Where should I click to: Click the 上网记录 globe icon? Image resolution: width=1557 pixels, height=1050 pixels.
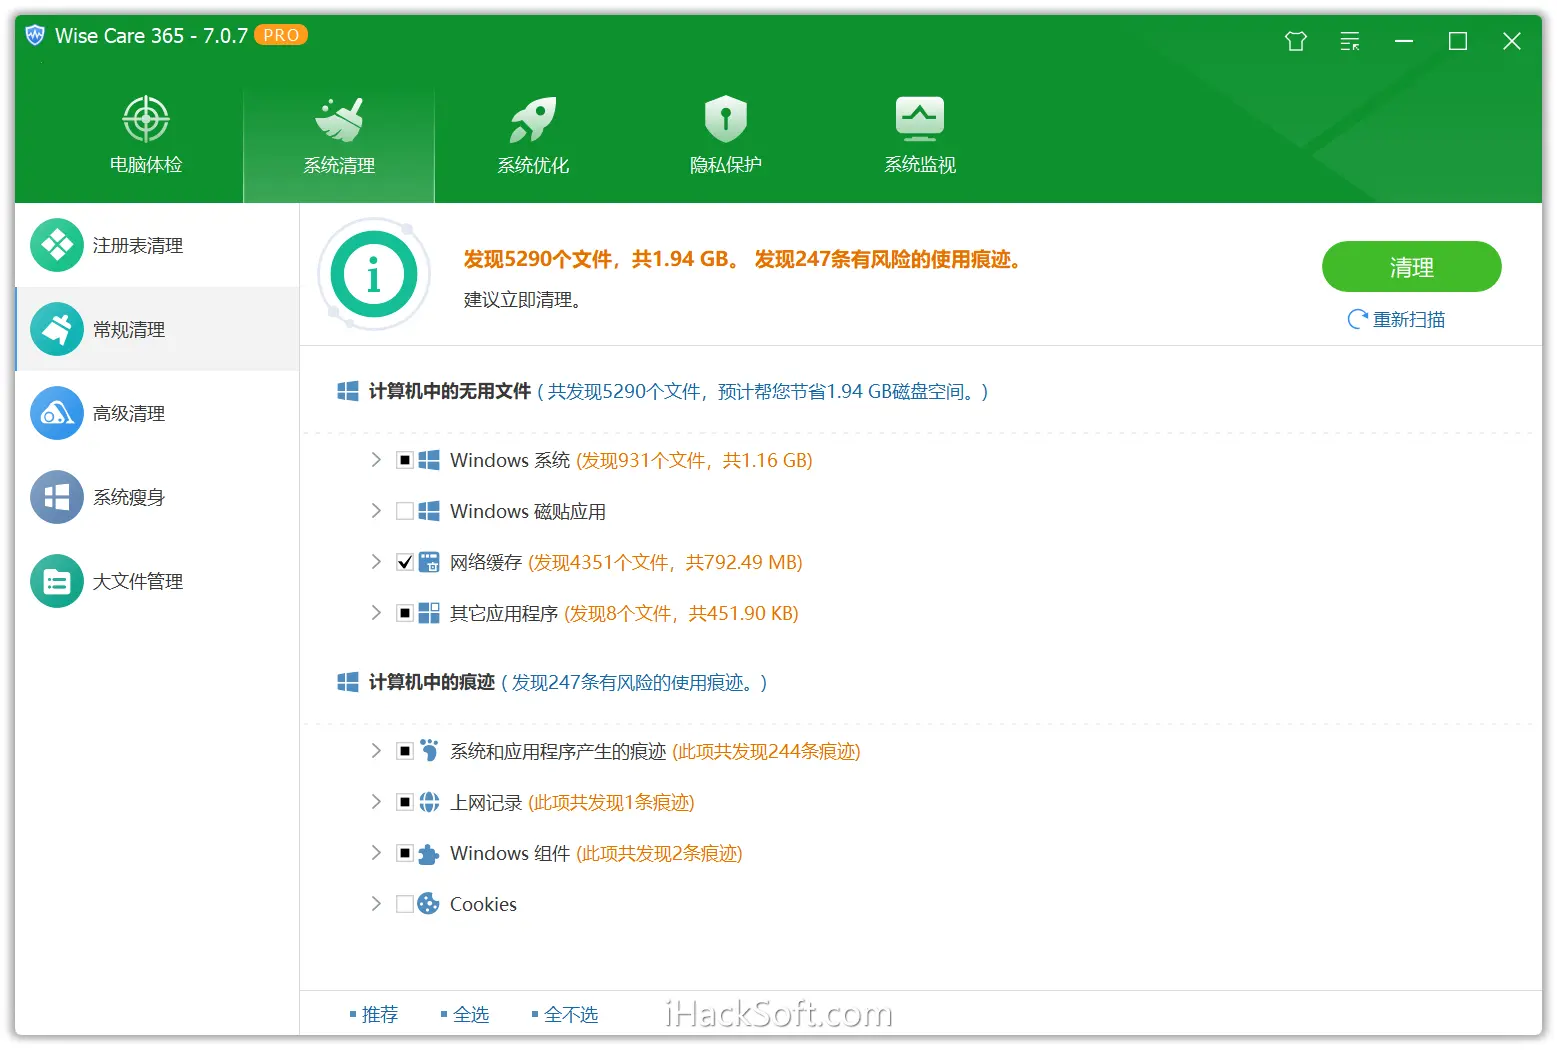[429, 802]
